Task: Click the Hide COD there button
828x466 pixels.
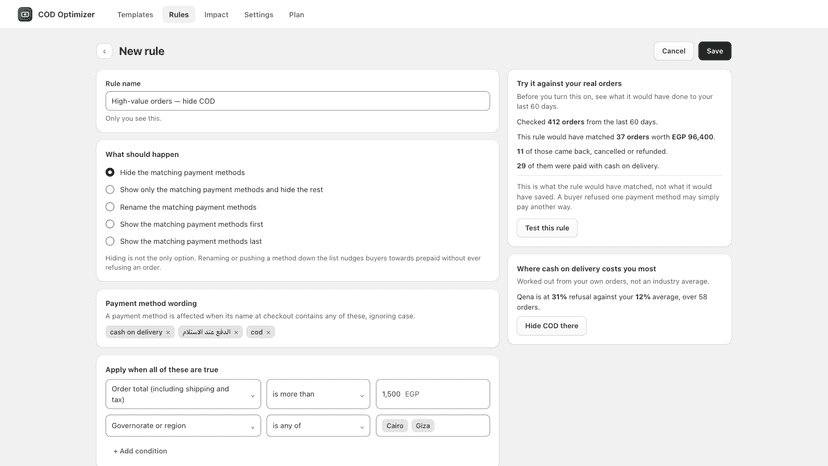Action: [x=551, y=326]
